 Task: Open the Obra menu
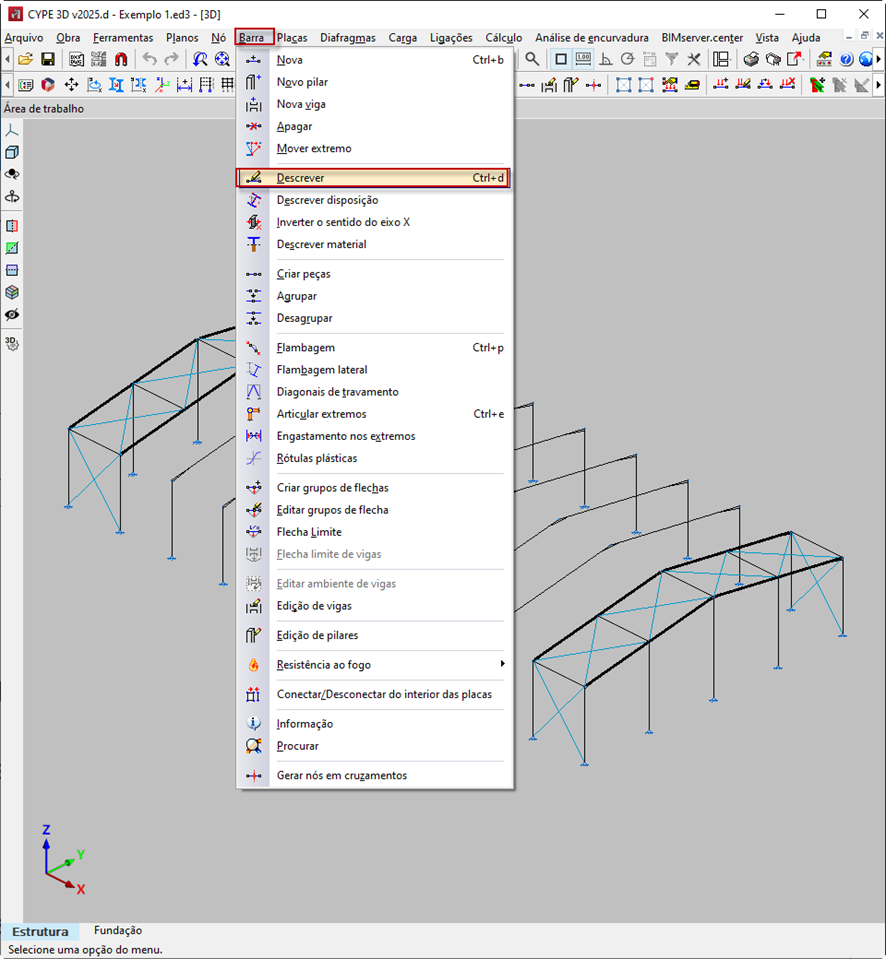pos(68,37)
